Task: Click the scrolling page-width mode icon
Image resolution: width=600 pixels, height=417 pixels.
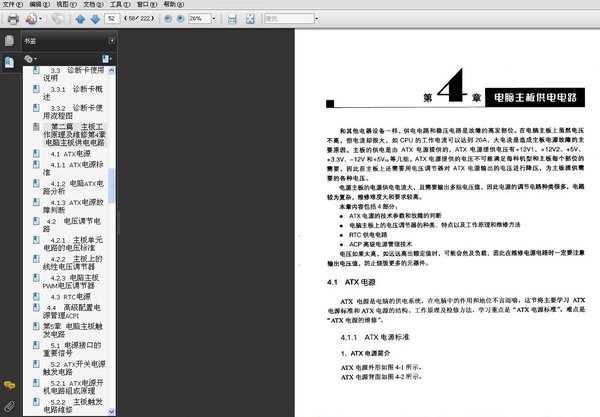Action: (232, 18)
